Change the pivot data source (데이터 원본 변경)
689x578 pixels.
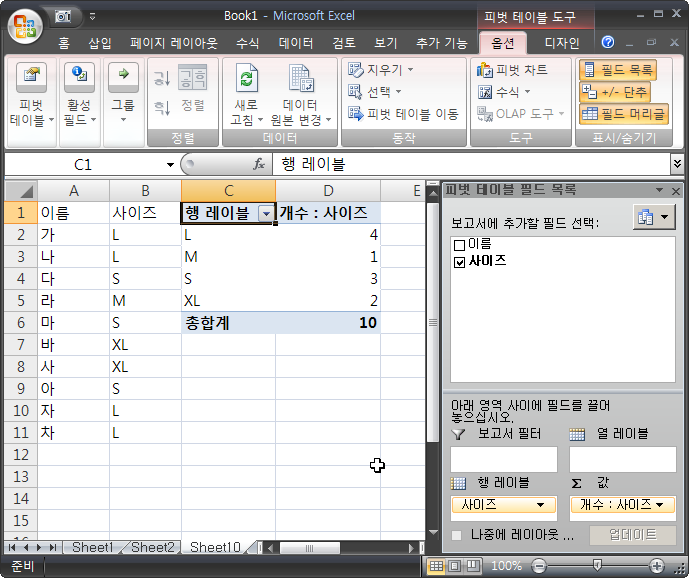(x=301, y=95)
